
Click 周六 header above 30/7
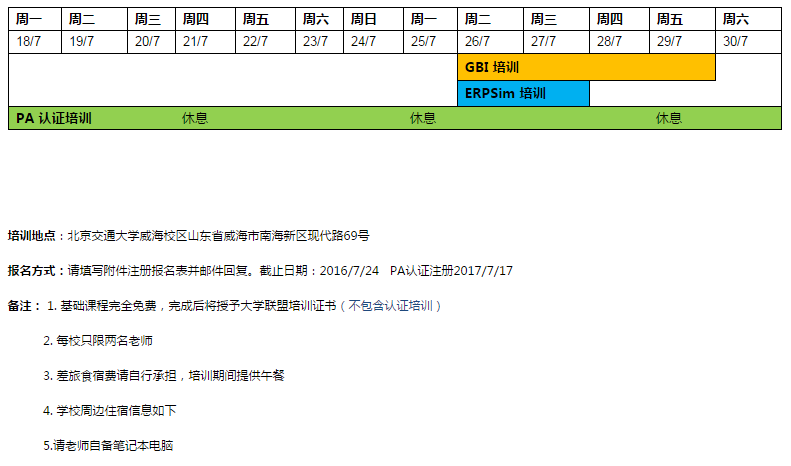click(x=749, y=19)
